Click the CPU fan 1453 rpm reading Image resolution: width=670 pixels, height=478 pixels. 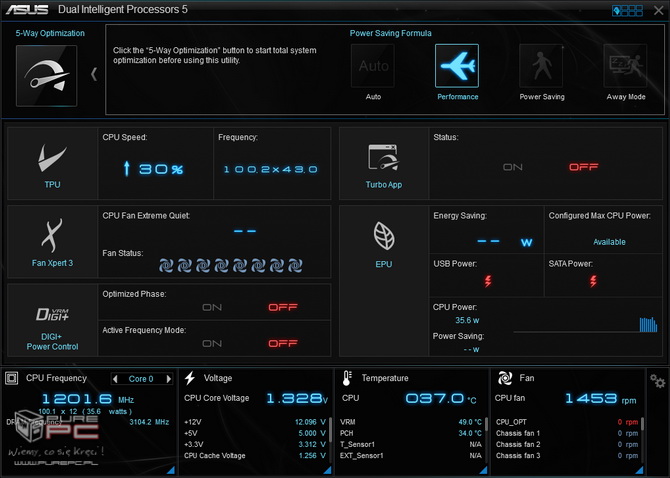coord(600,399)
